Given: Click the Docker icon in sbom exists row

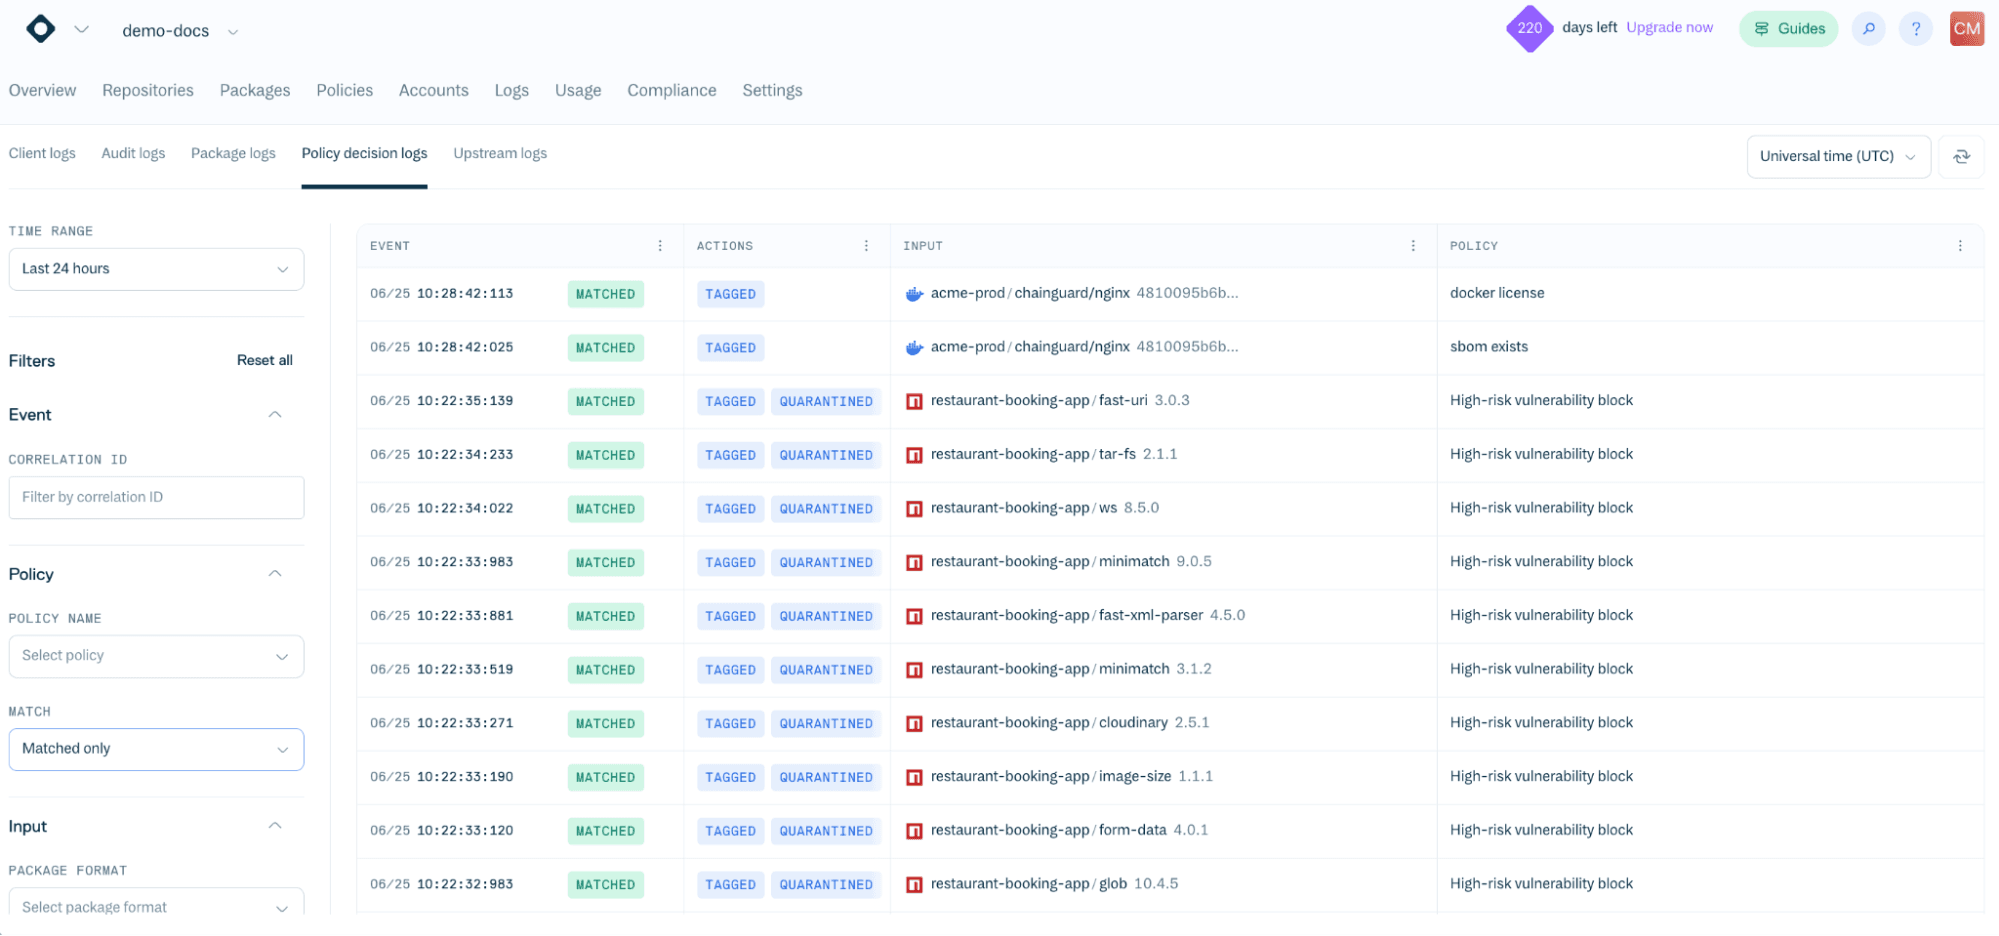Looking at the screenshot, I should [914, 348].
